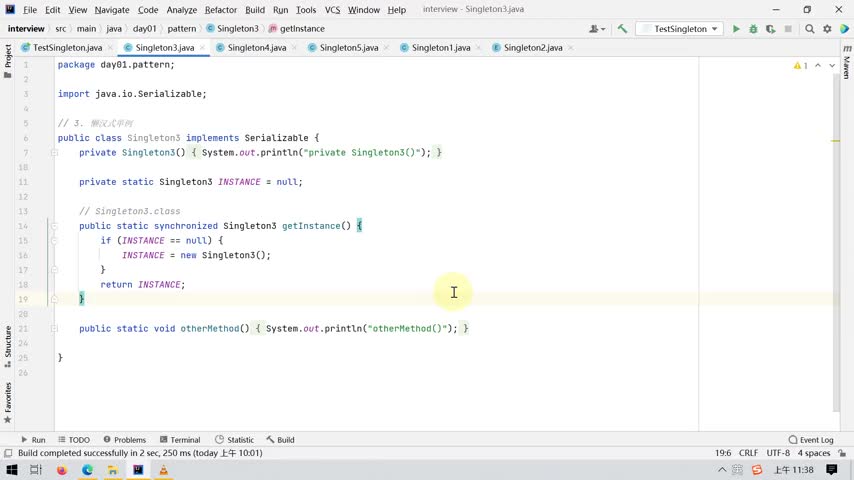
Task: Click the pattern breadcrumb in navigation bar
Action: (181, 29)
